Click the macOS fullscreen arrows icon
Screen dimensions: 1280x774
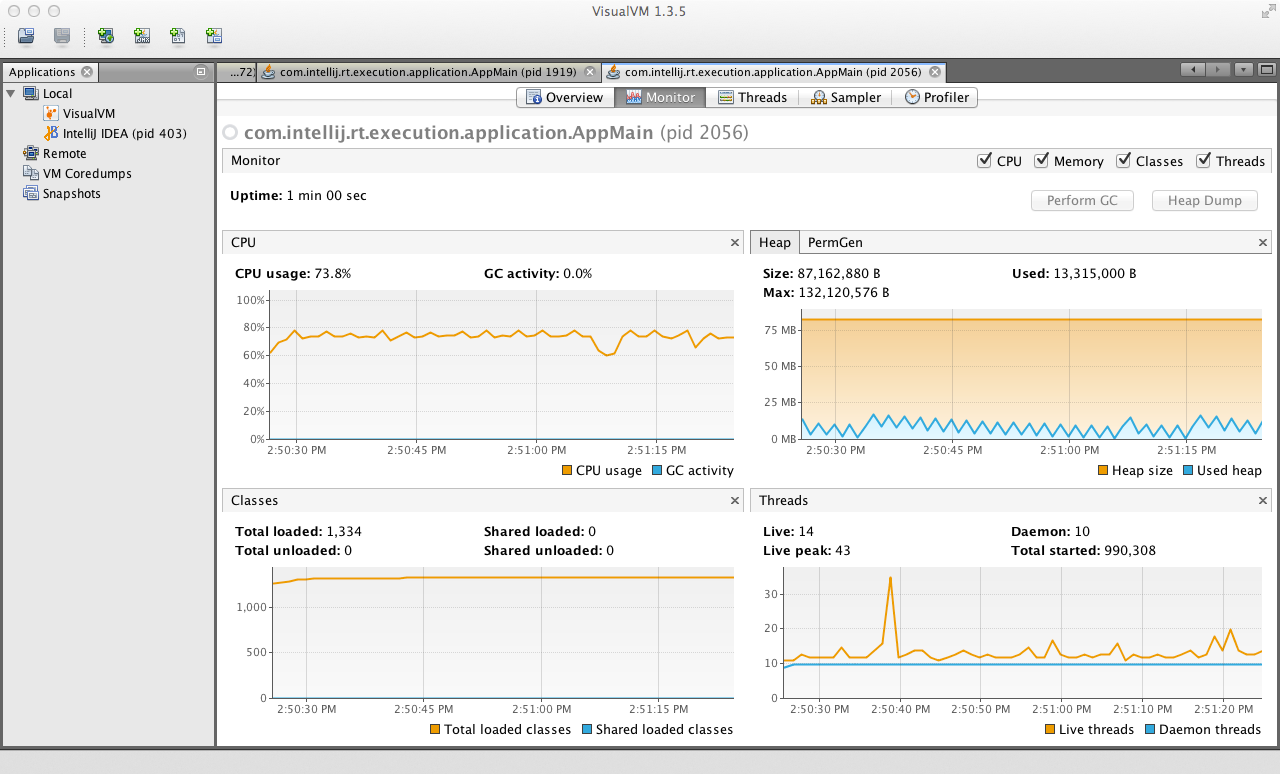(1269, 11)
